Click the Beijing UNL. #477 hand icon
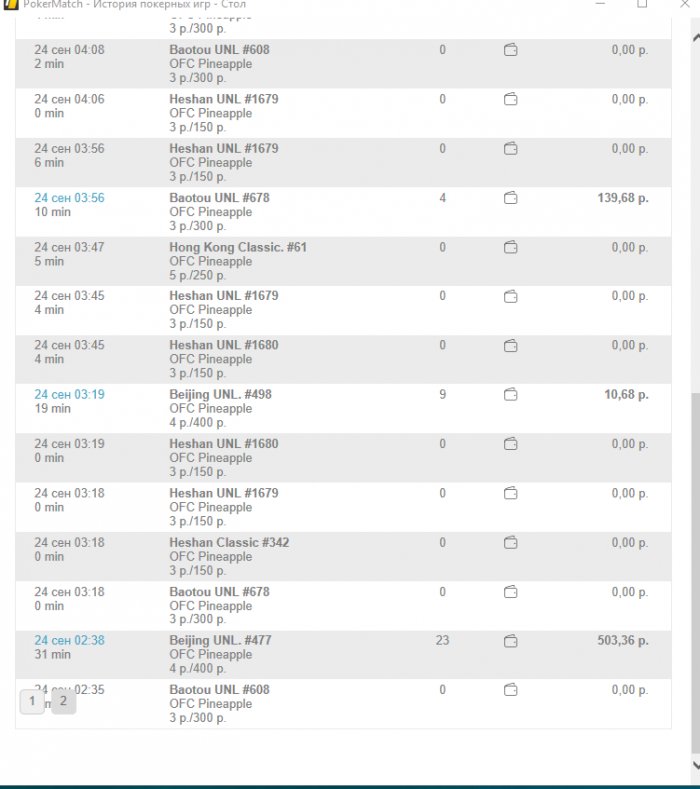700x789 pixels. coord(510,641)
